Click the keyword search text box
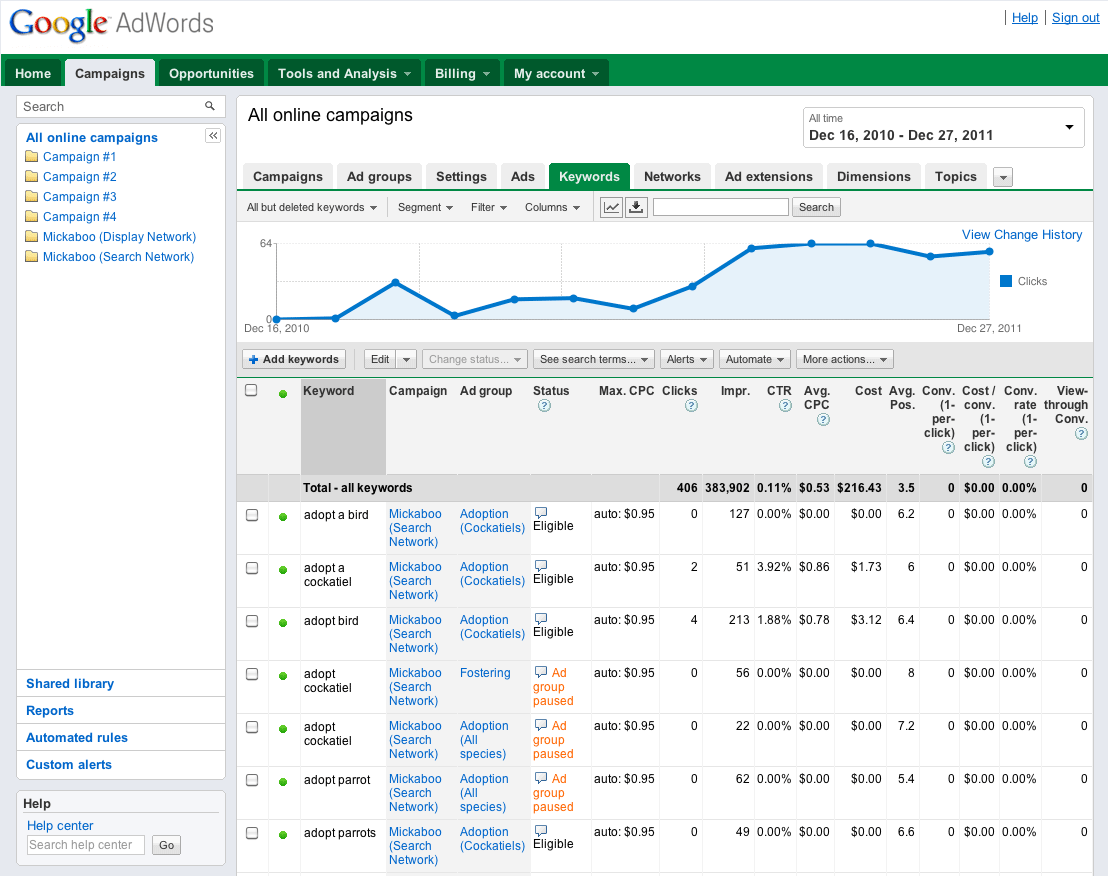The width and height of the screenshot is (1108, 876). tap(721, 207)
